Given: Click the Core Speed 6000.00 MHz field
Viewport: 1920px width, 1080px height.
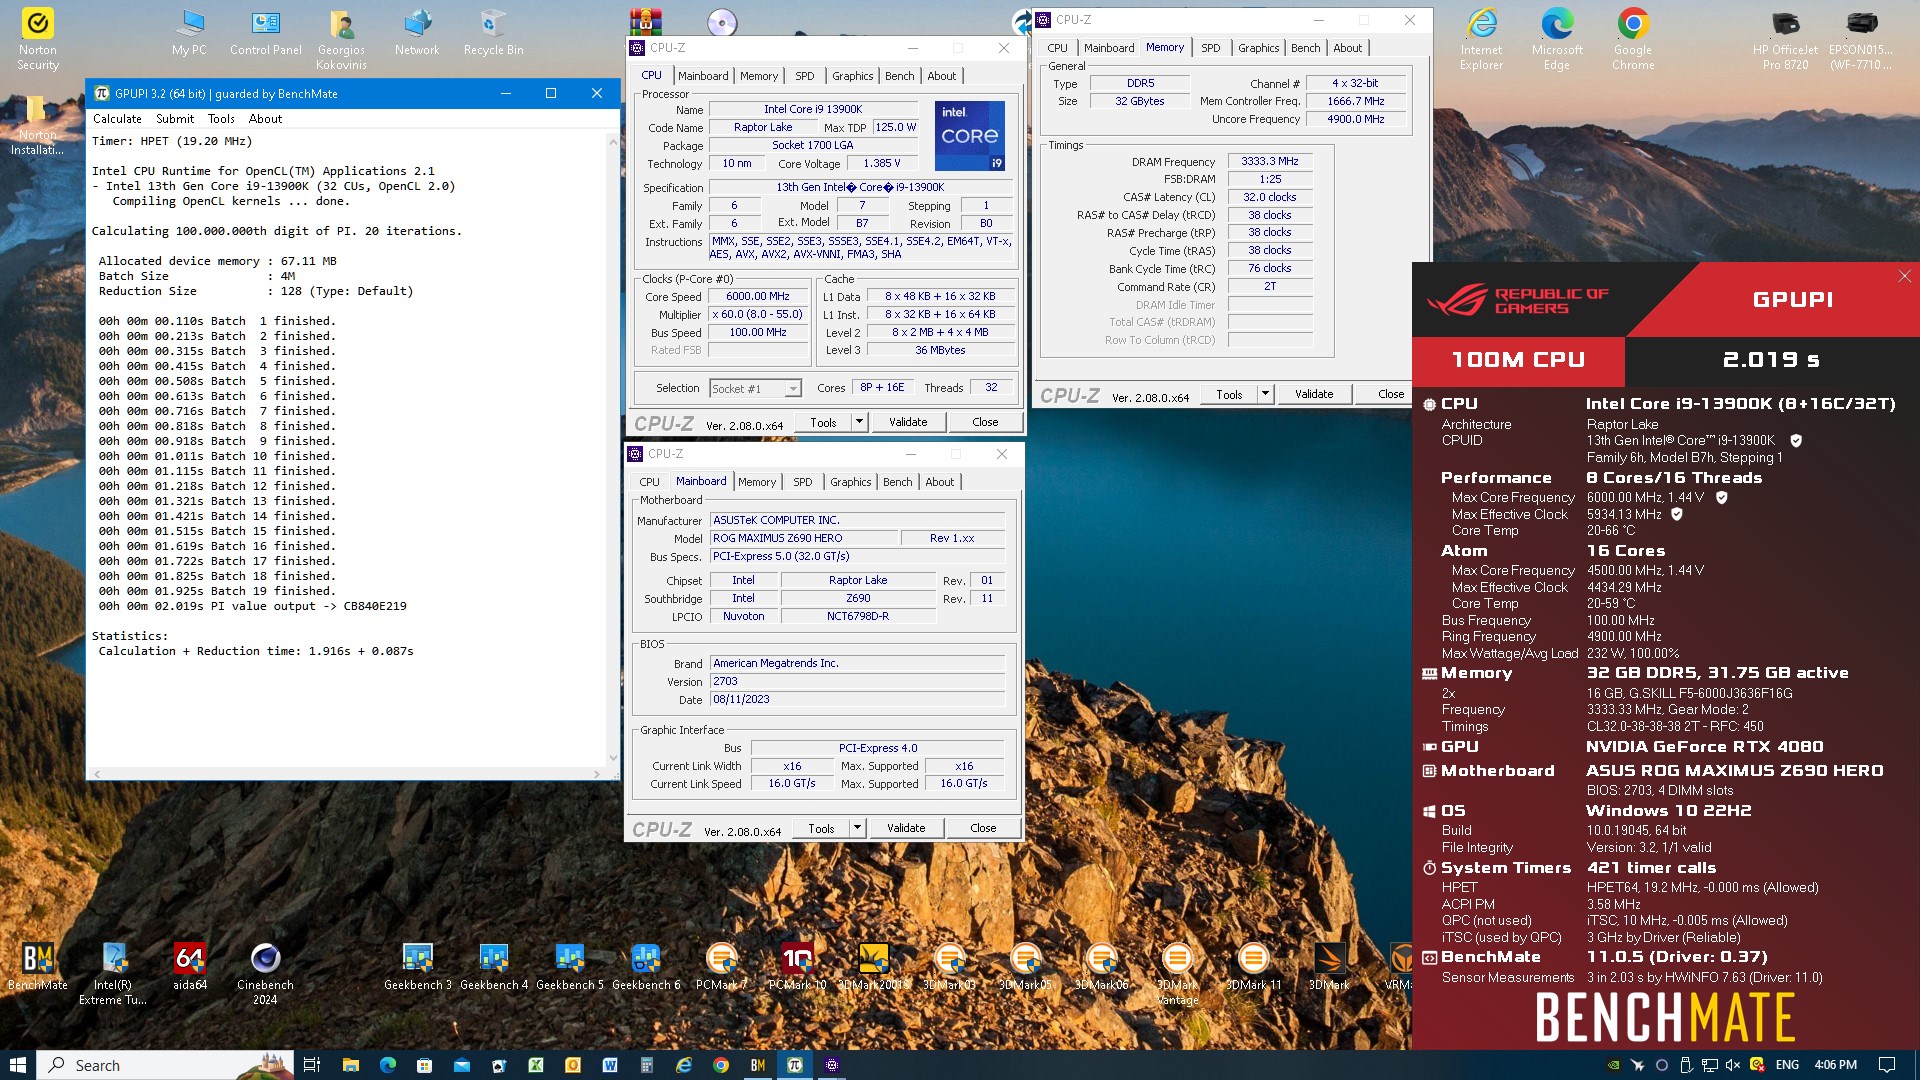Looking at the screenshot, I should tap(758, 297).
